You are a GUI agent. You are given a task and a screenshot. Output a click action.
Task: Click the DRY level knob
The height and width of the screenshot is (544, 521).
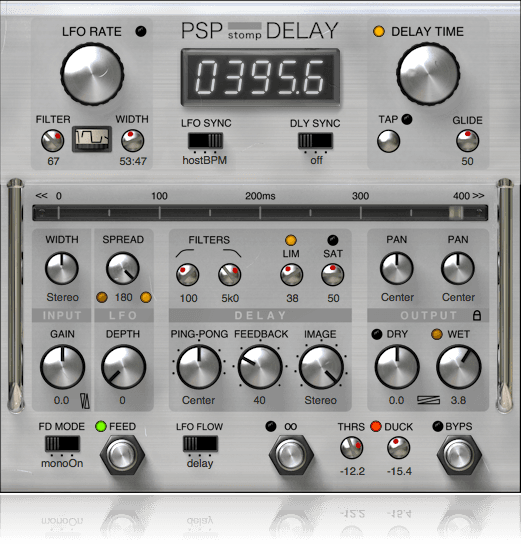(397, 367)
